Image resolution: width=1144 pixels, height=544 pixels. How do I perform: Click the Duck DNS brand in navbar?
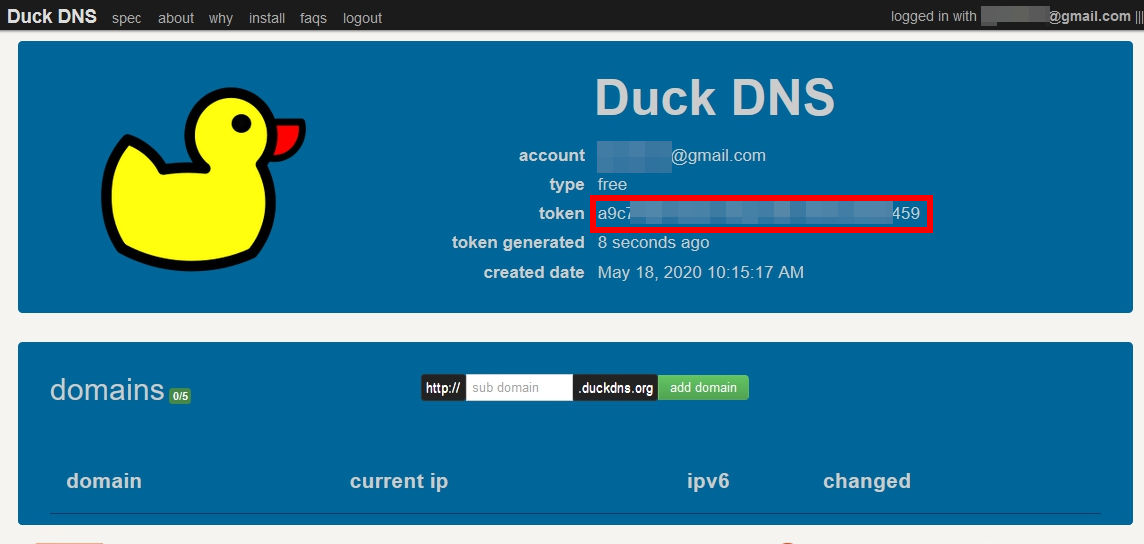pyautogui.click(x=52, y=17)
